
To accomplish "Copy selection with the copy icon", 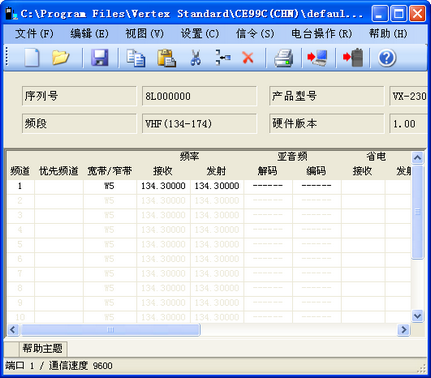I will tap(136, 58).
